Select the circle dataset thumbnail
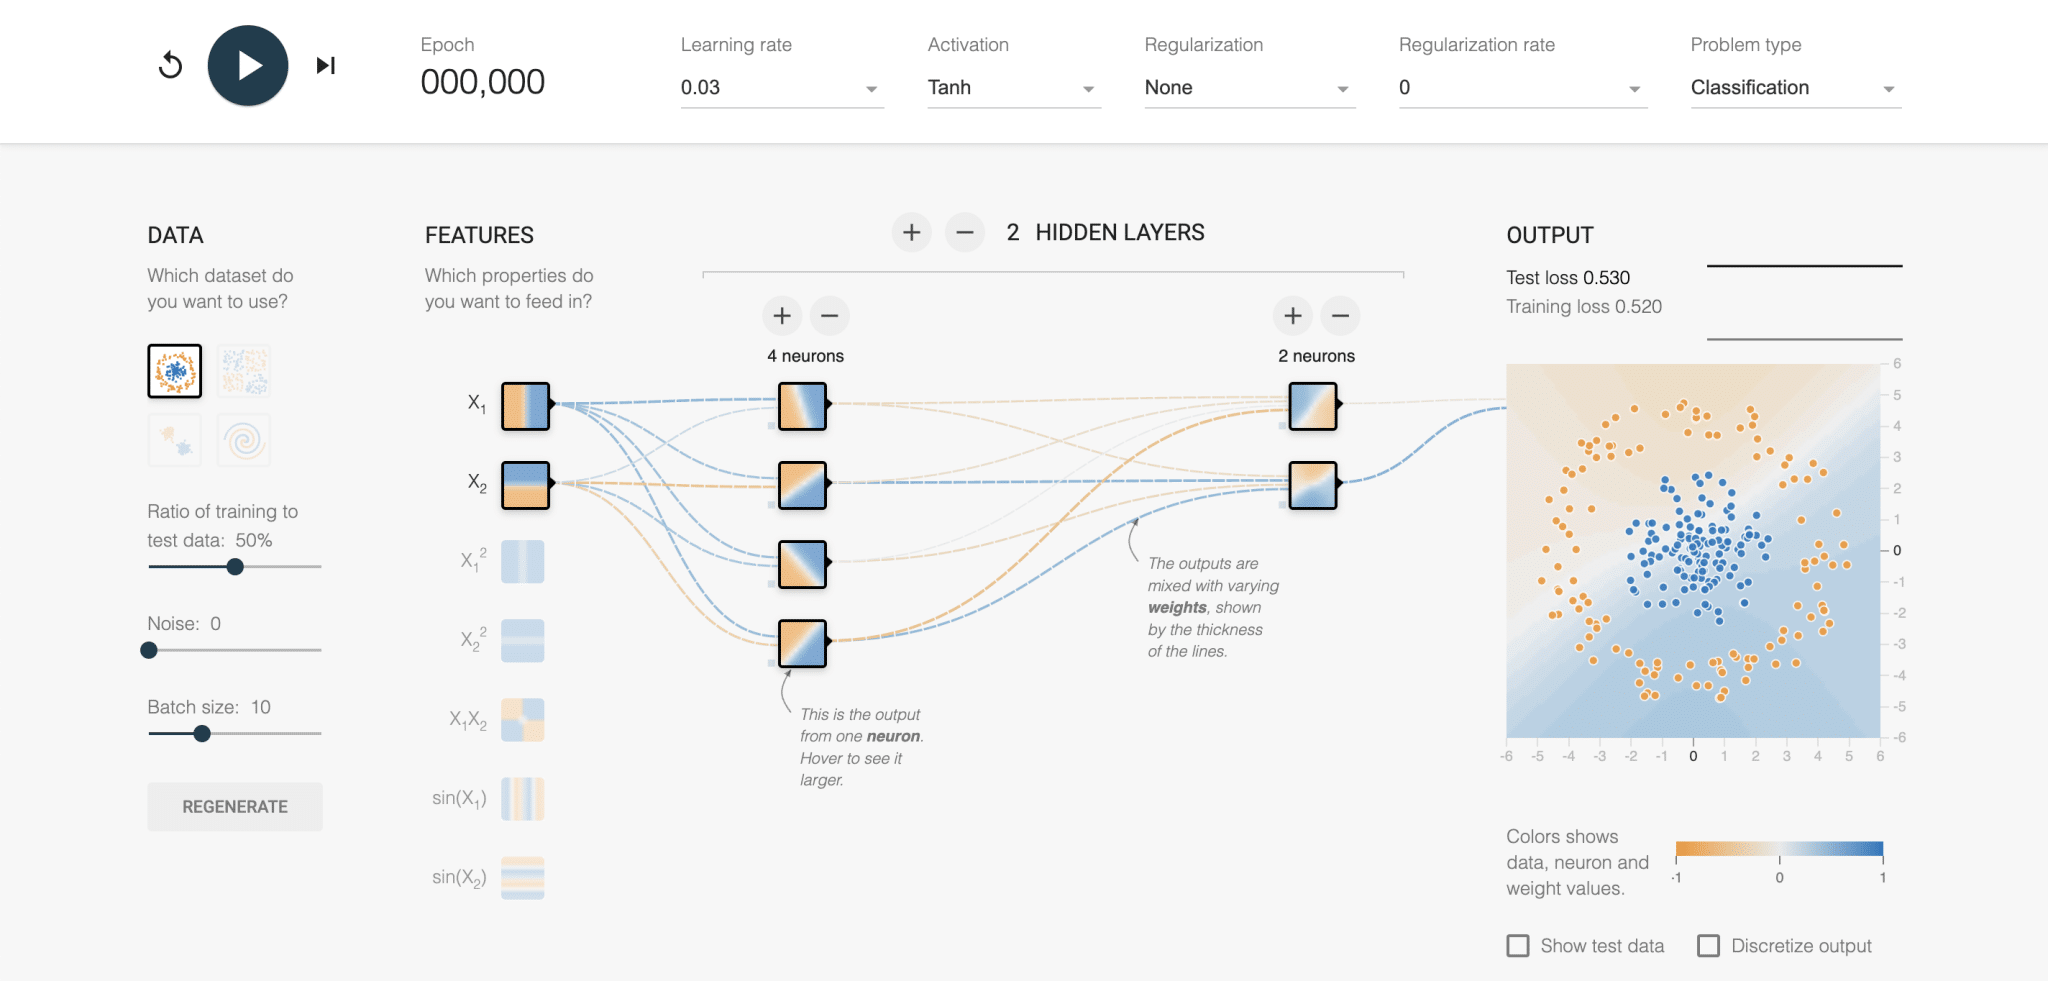2048x981 pixels. [174, 370]
